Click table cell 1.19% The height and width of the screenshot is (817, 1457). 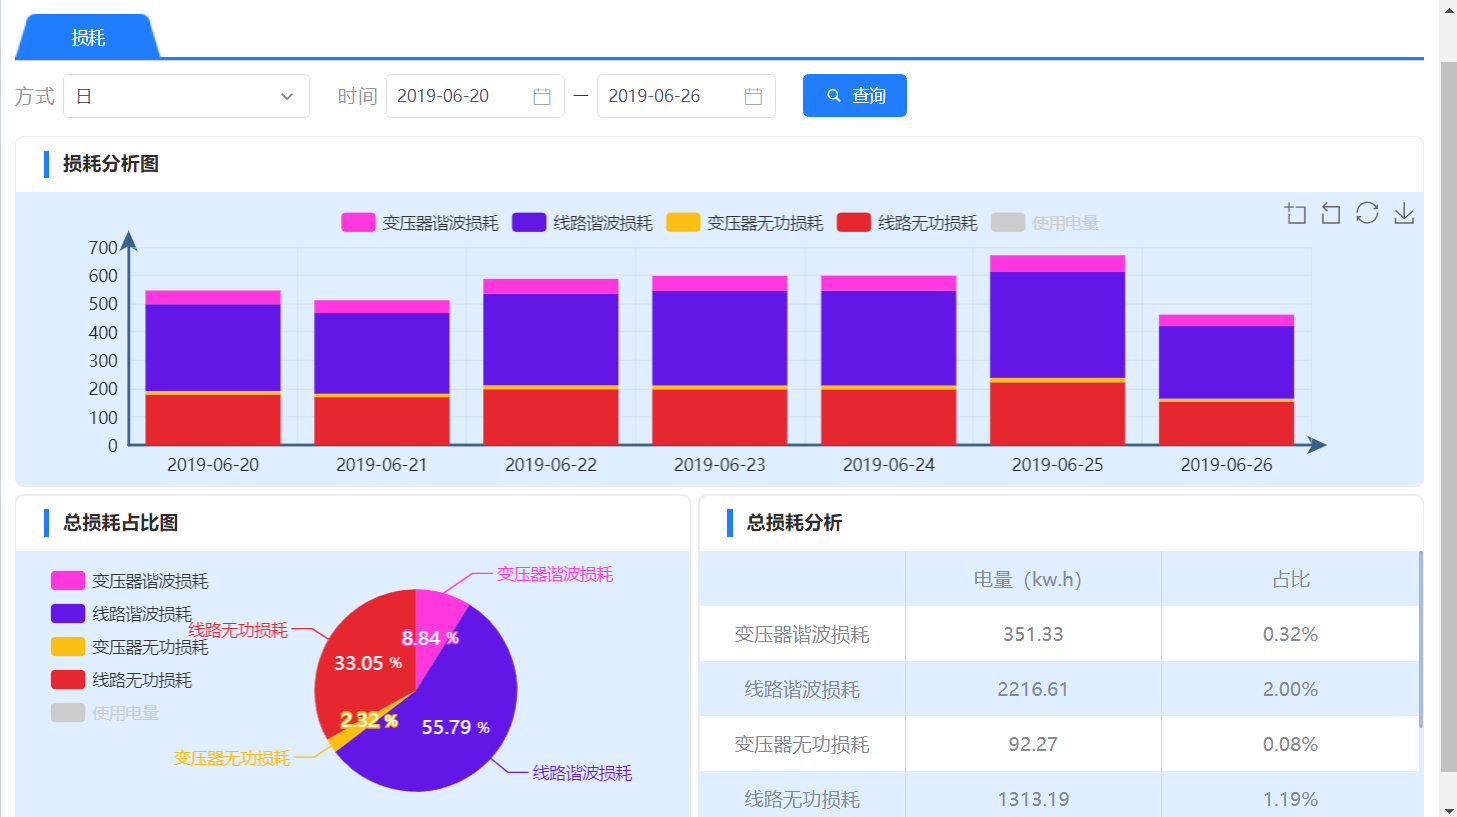(1290, 800)
